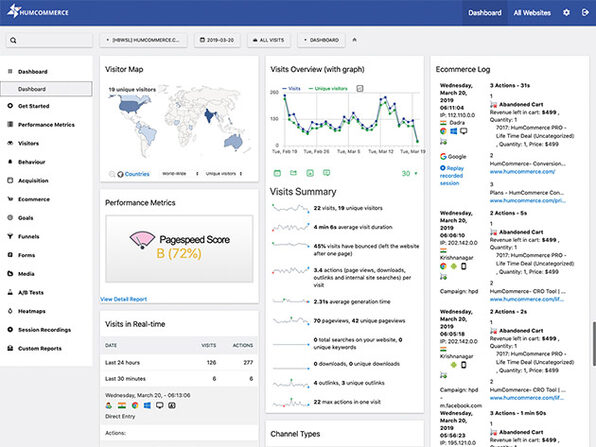Click the Funnels filter icon
The image size is (596, 447).
pyautogui.click(x=10, y=236)
